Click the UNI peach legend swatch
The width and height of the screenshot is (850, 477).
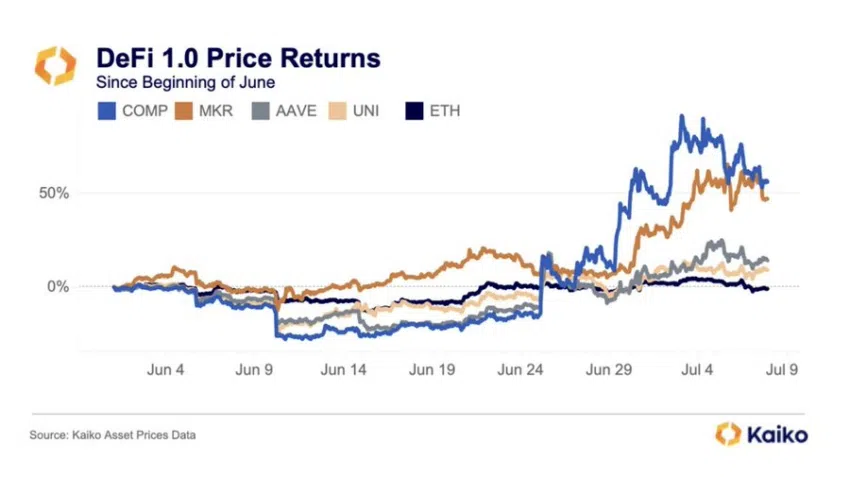pos(337,111)
